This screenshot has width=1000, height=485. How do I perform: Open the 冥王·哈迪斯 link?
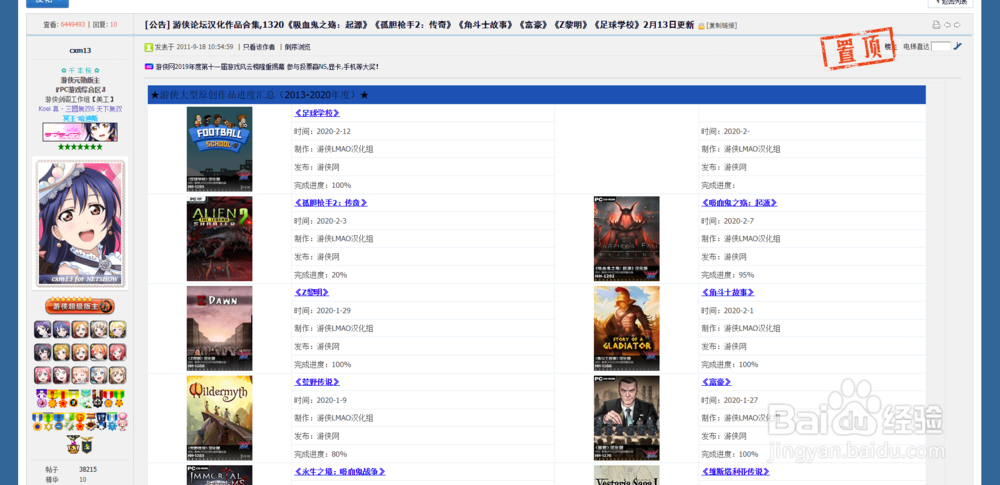80,118
